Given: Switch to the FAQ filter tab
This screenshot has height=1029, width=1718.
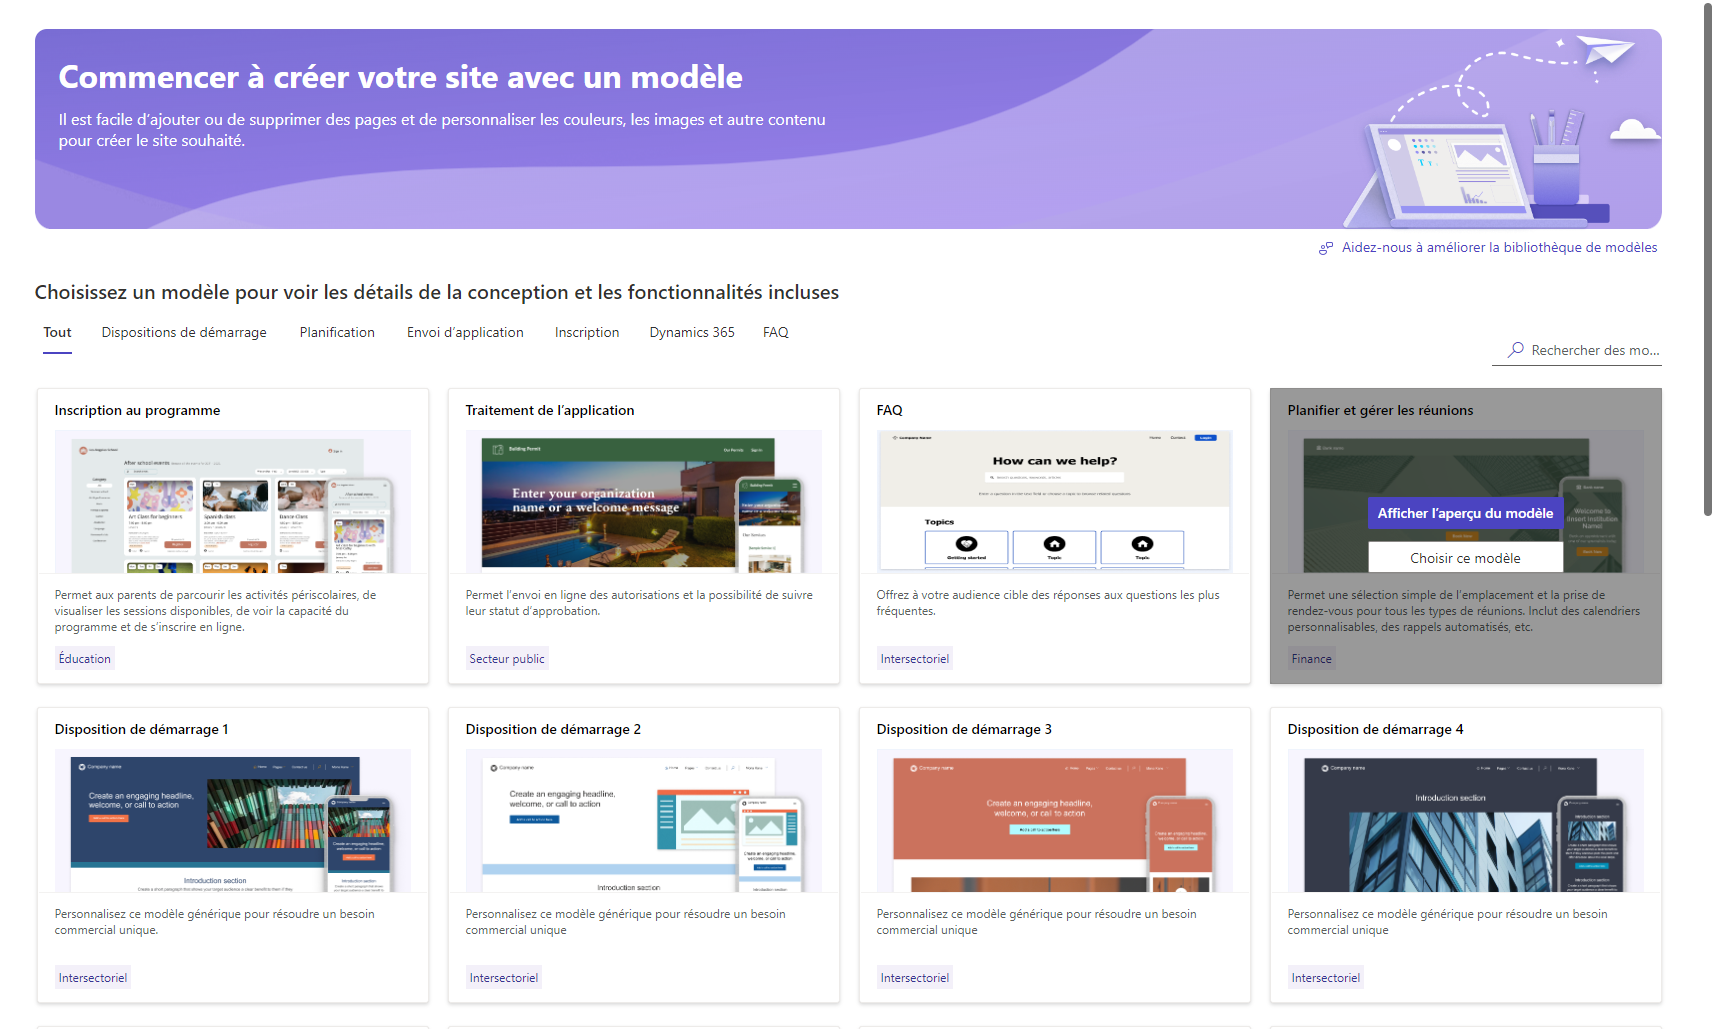Looking at the screenshot, I should click(x=775, y=332).
